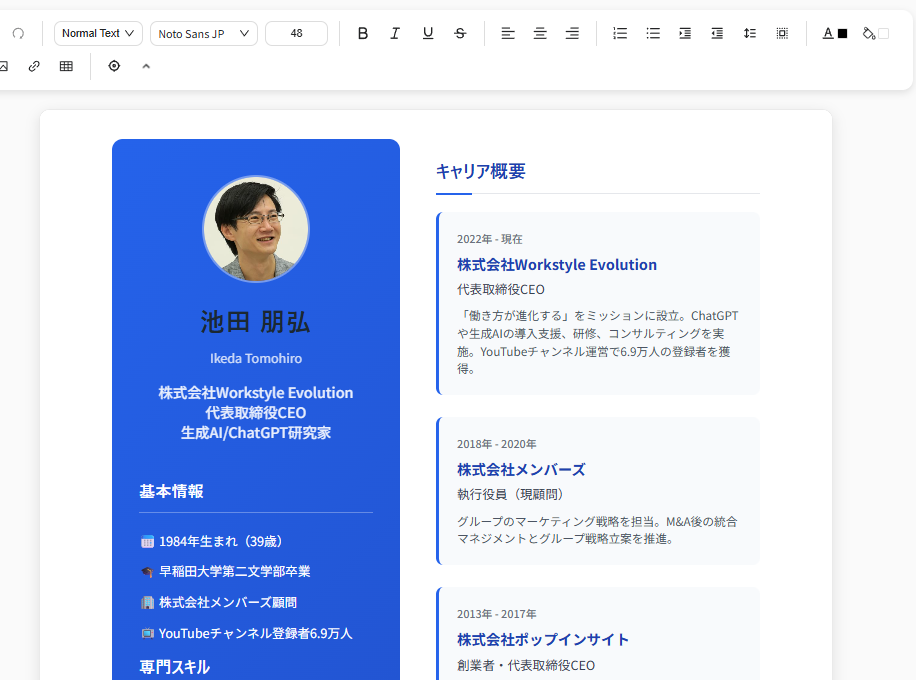Click the padding/margin box icon

[x=782, y=33]
